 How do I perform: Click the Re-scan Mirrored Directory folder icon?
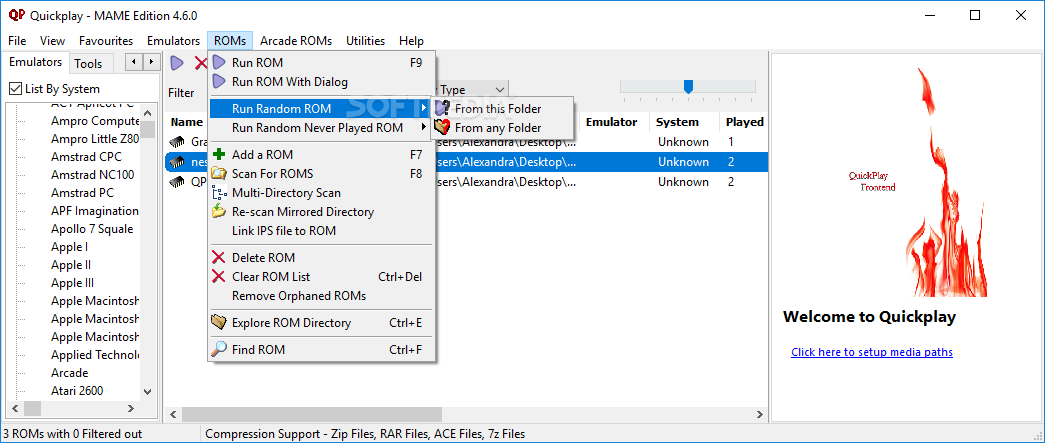click(219, 212)
